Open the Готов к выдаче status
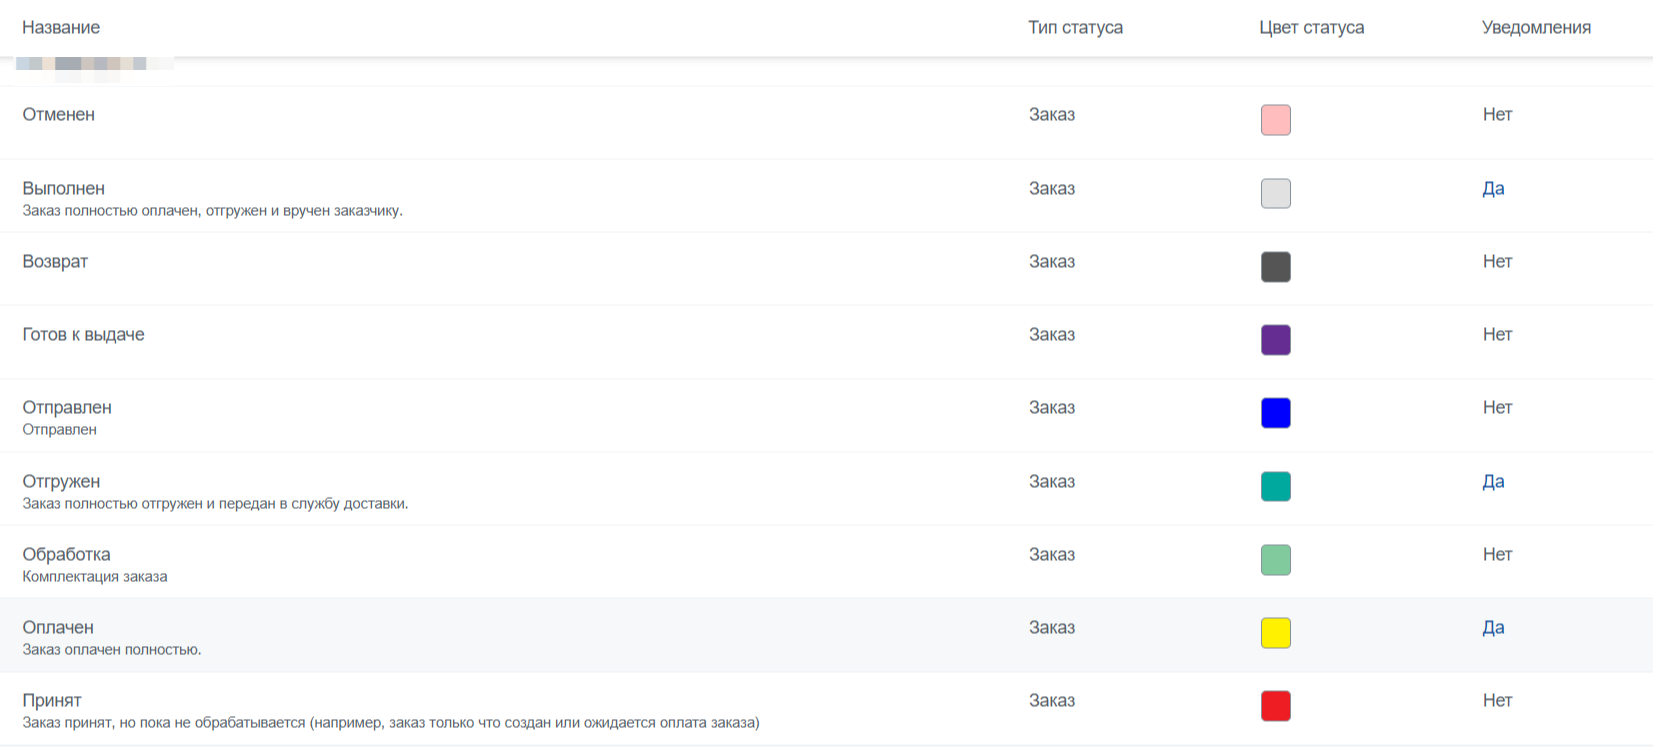Screen dimensions: 1653x753 [x=83, y=334]
